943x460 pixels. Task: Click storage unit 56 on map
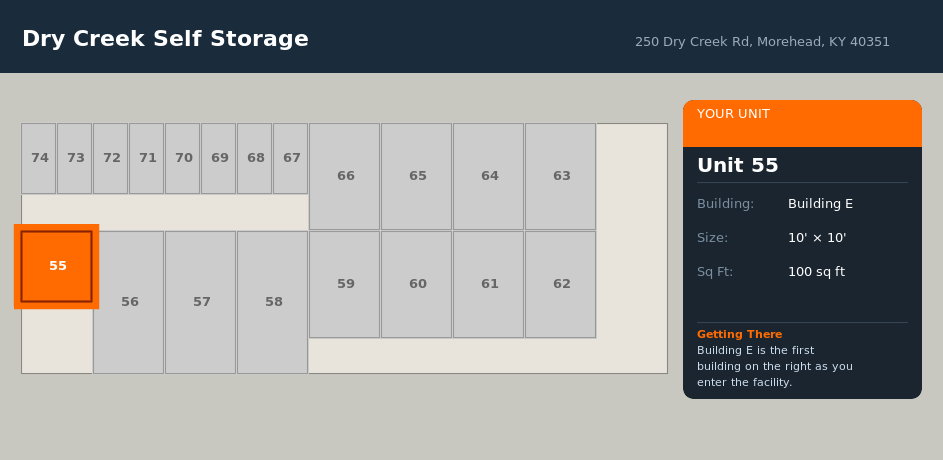(x=129, y=302)
